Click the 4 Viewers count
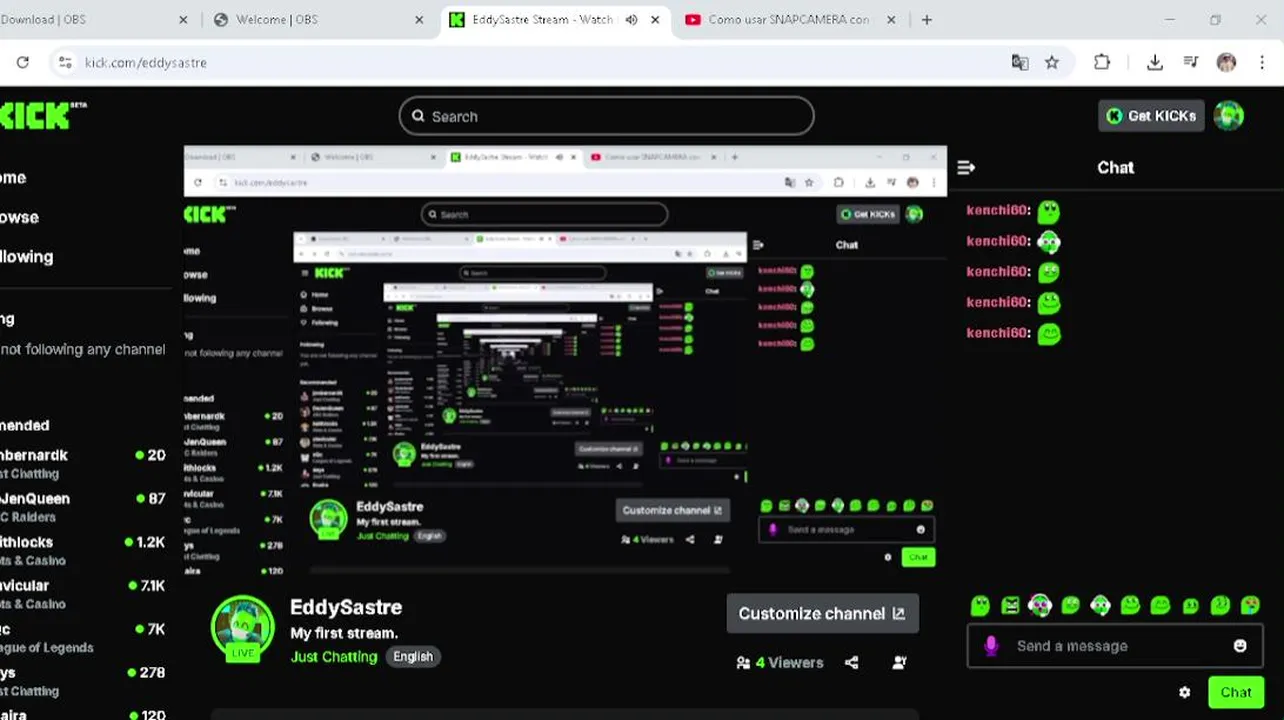The height and width of the screenshot is (720, 1284). point(780,662)
